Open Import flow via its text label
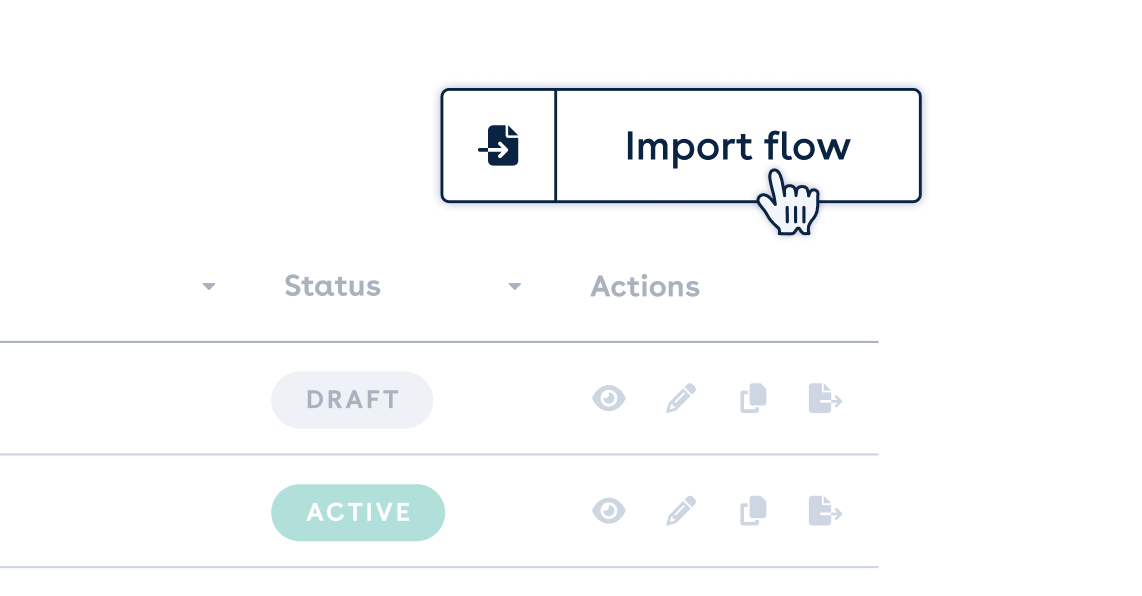Image resolution: width=1142 pixels, height=596 pixels. [x=740, y=145]
